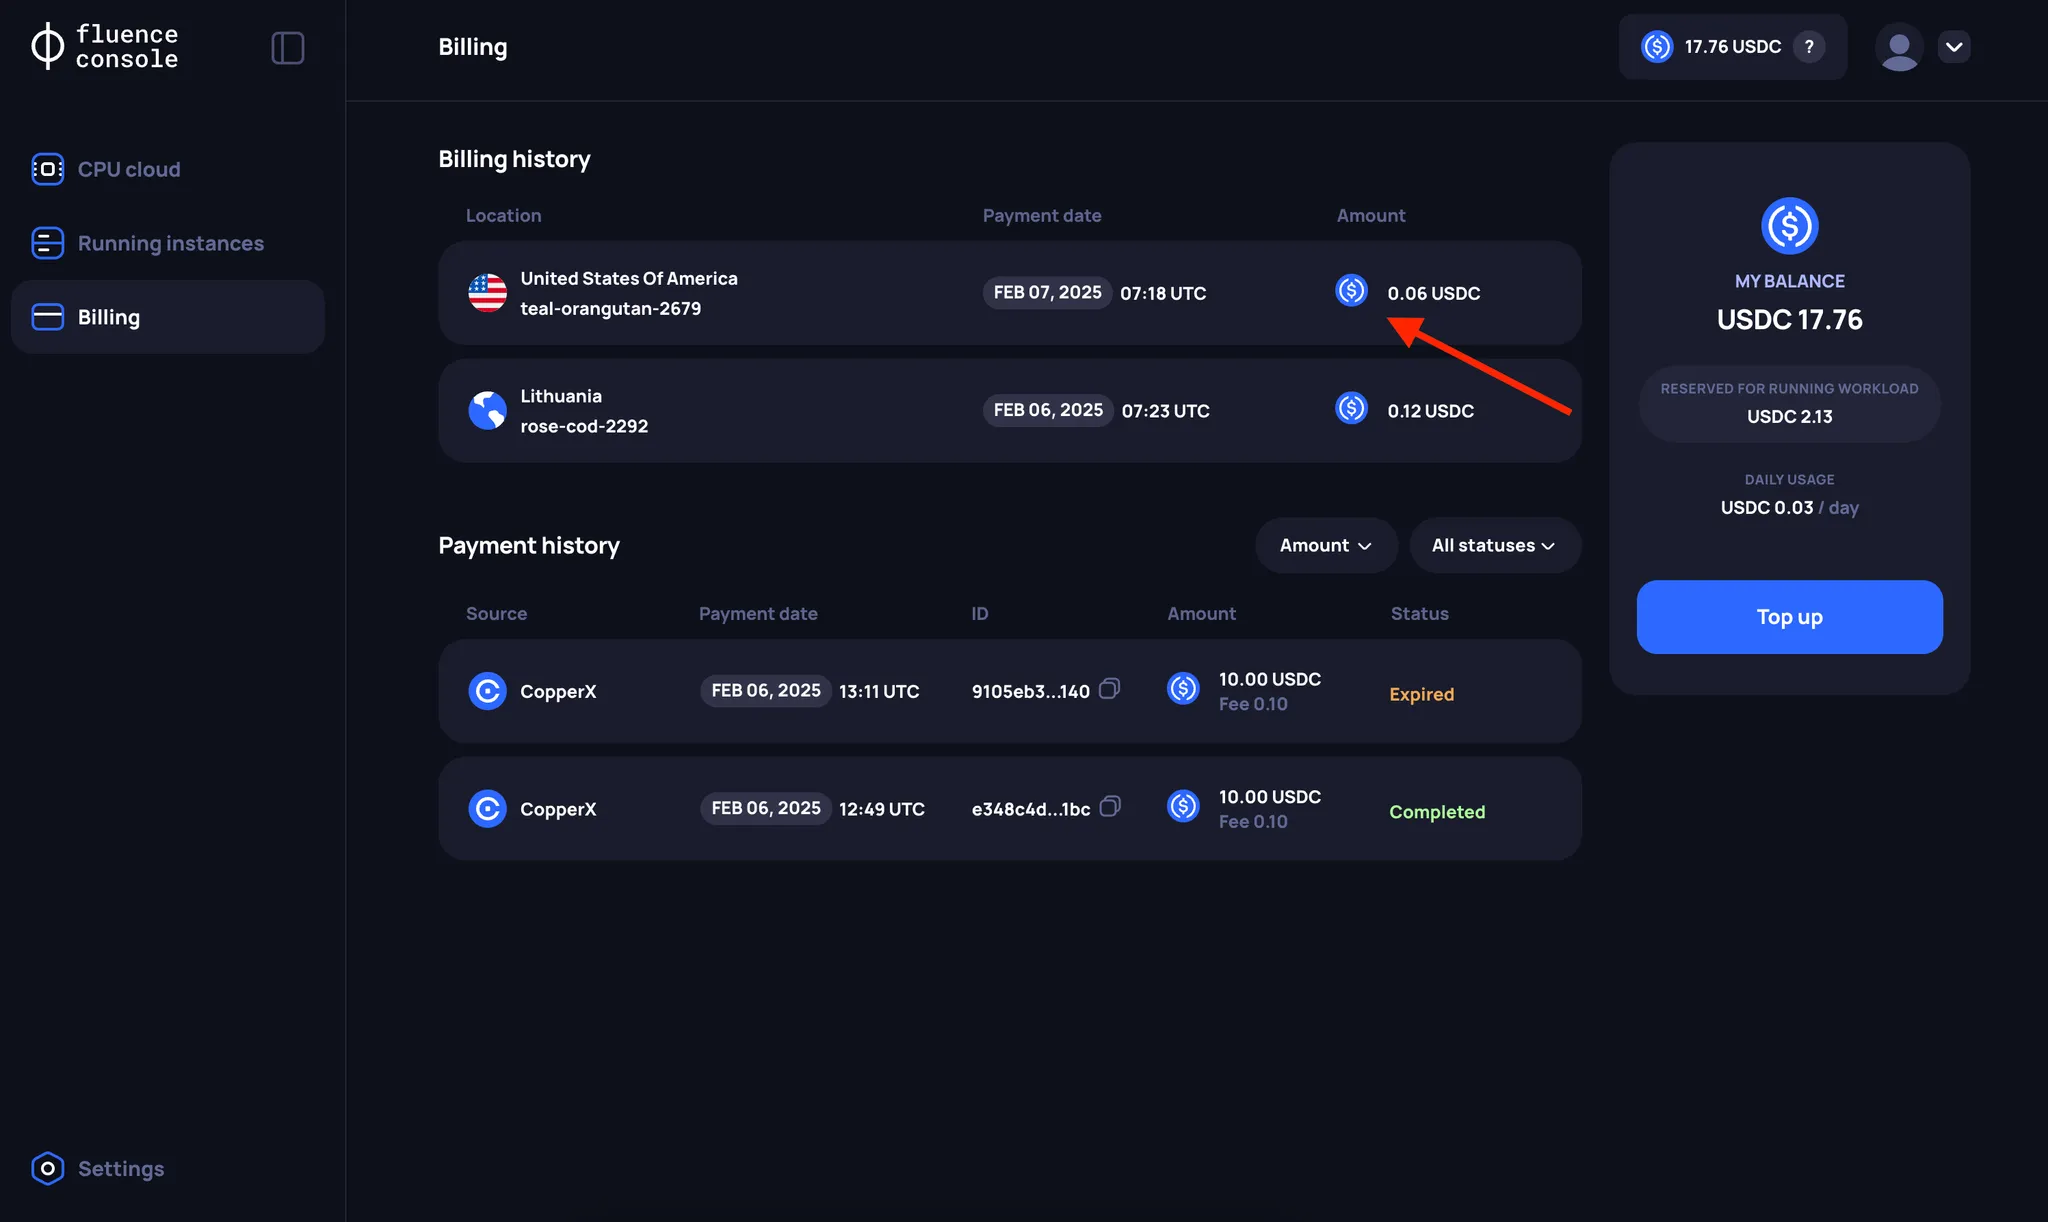The image size is (2048, 1222).
Task: Click the CPU cloud sidebar icon
Action: (47, 169)
